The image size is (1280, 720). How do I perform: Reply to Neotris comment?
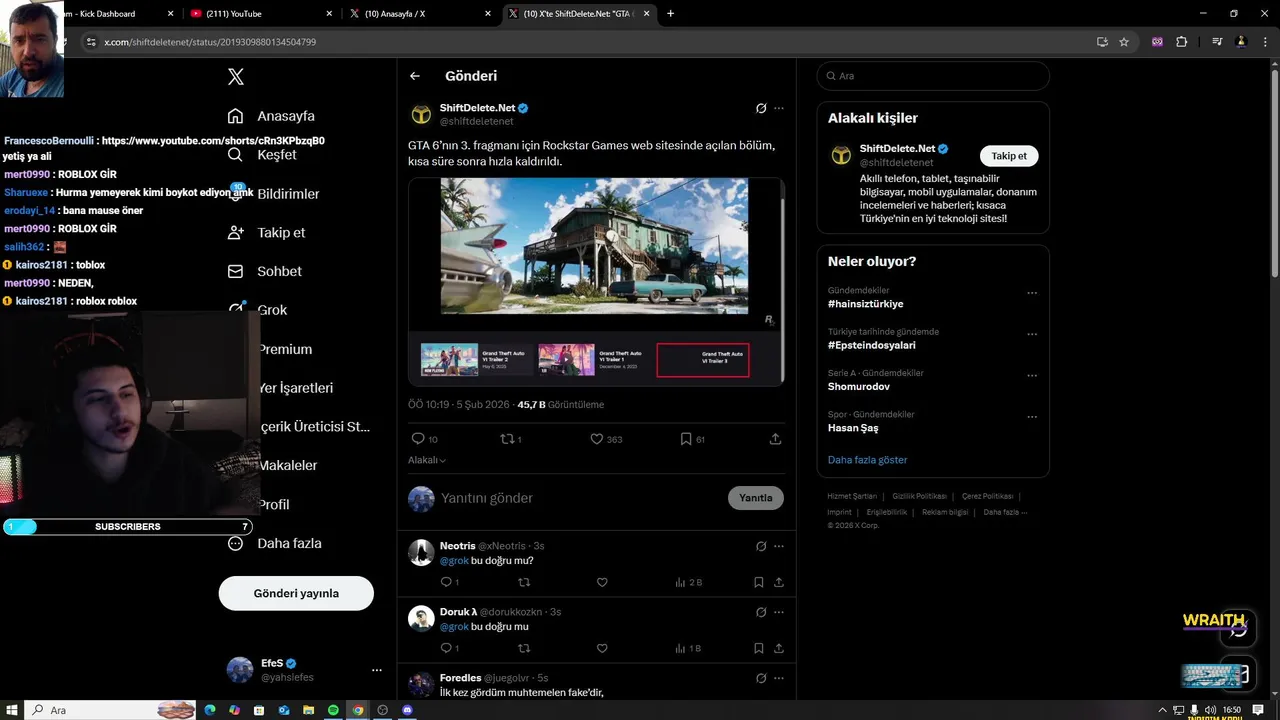coord(450,582)
